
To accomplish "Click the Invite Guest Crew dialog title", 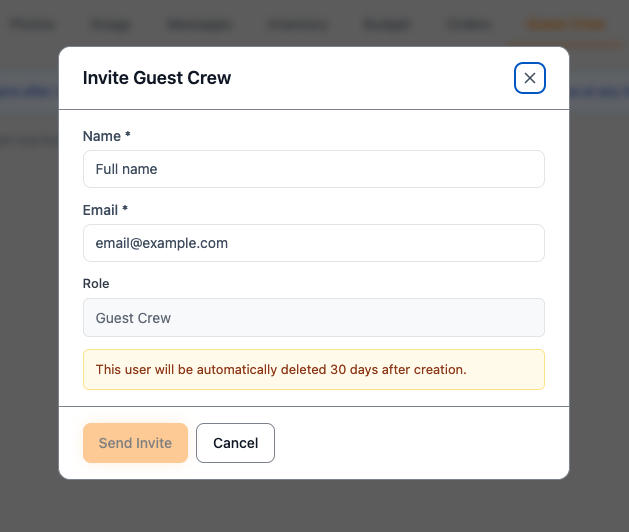I will (157, 78).
